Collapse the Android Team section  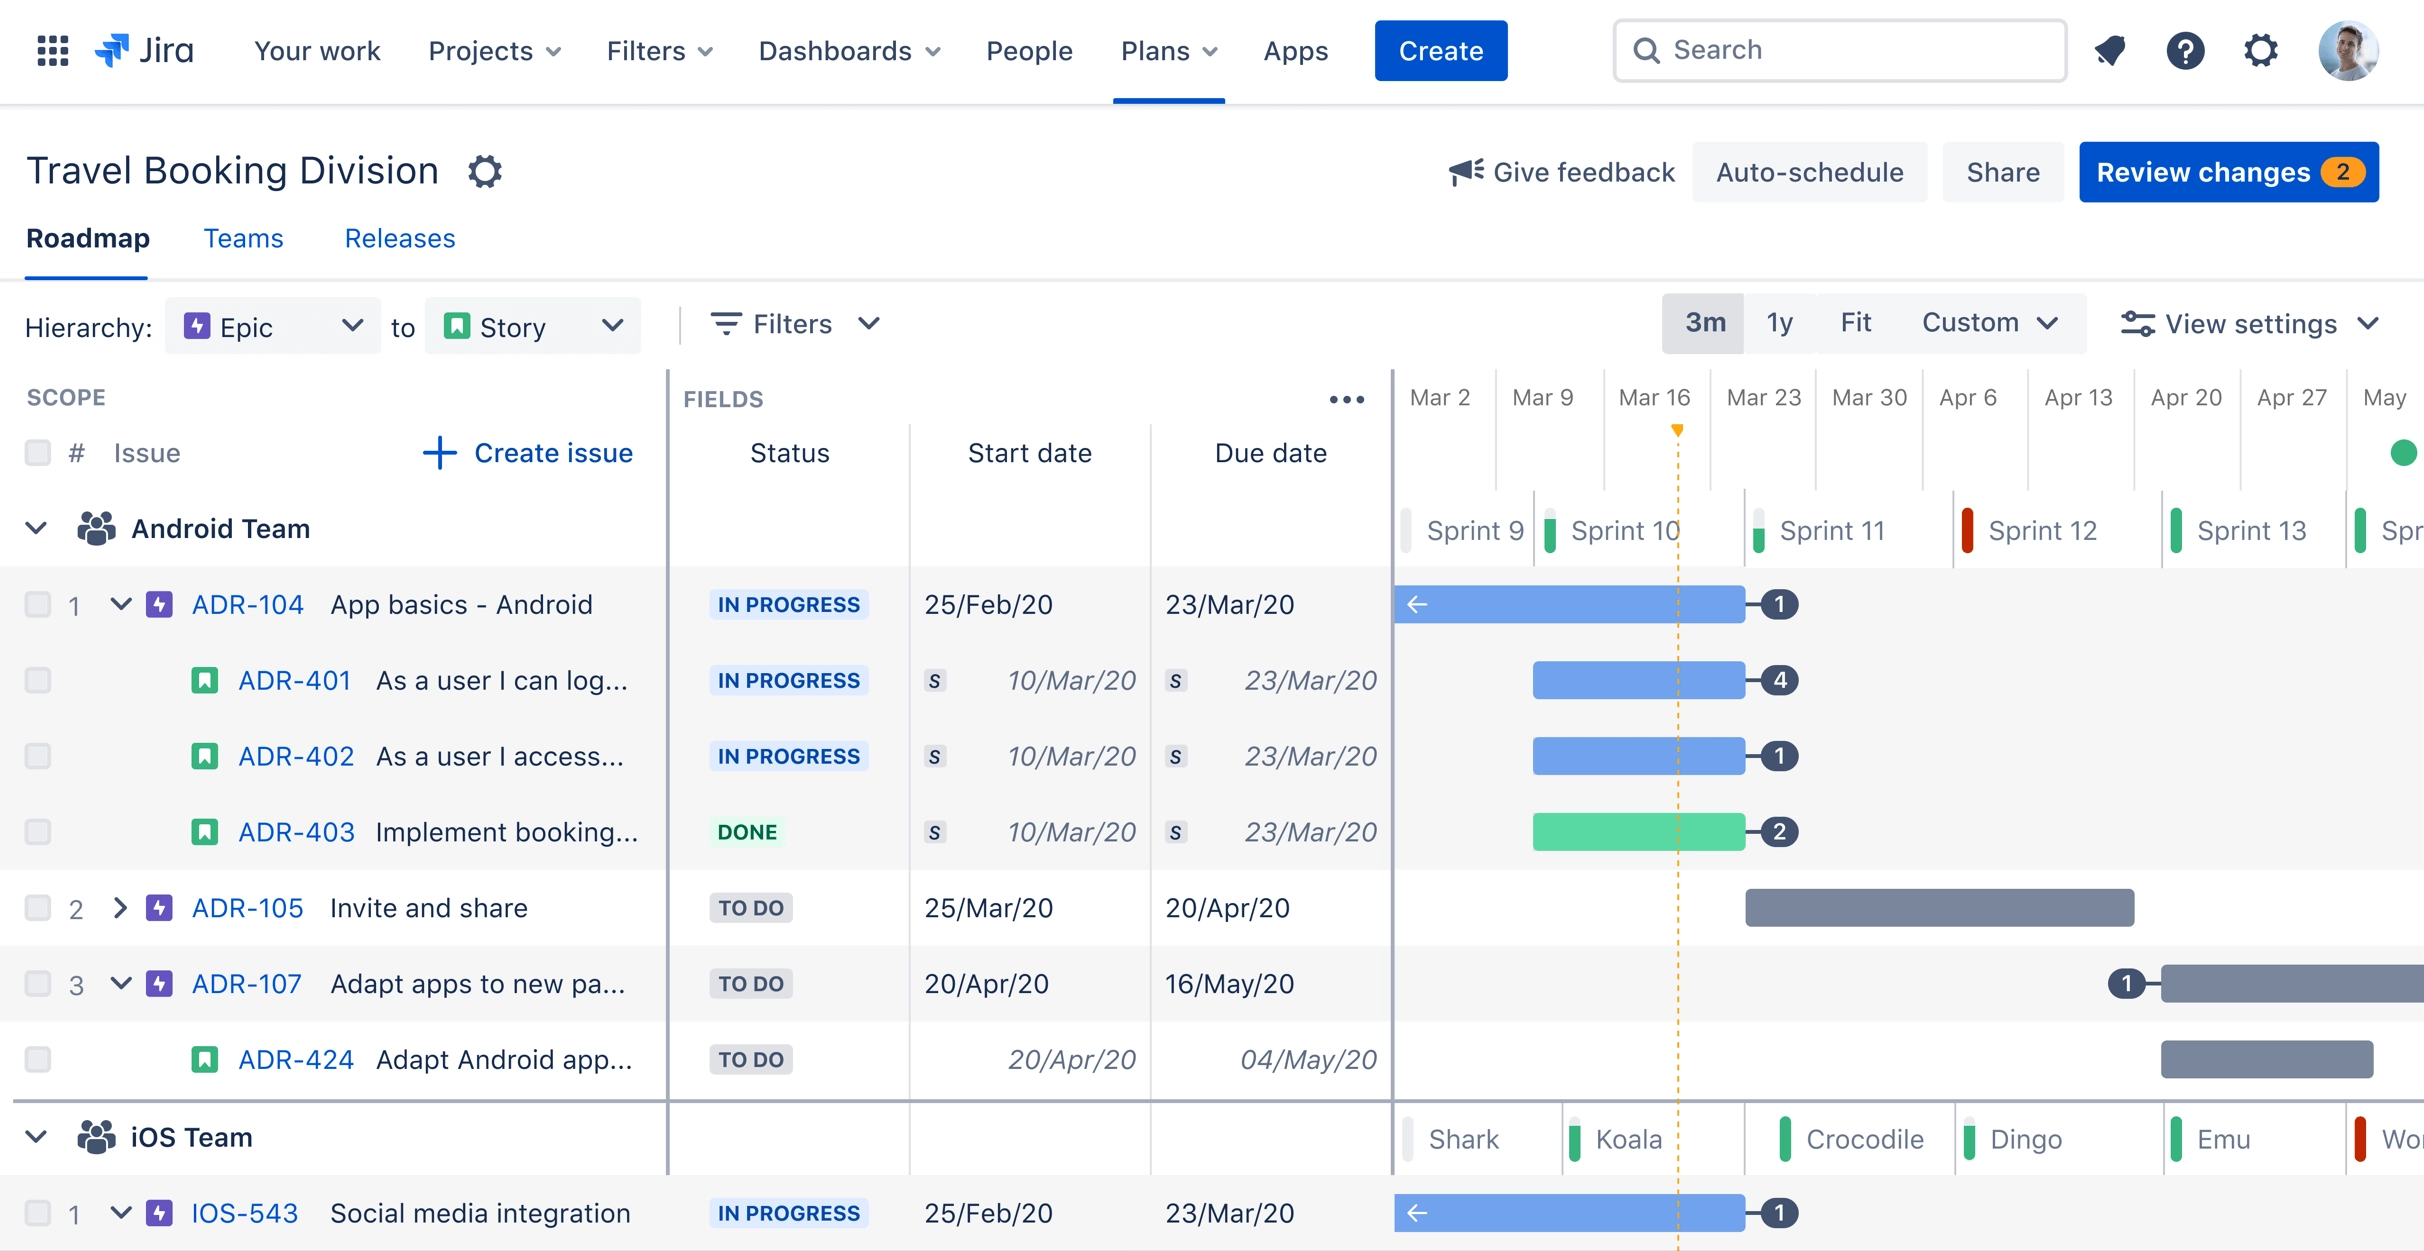click(x=38, y=528)
